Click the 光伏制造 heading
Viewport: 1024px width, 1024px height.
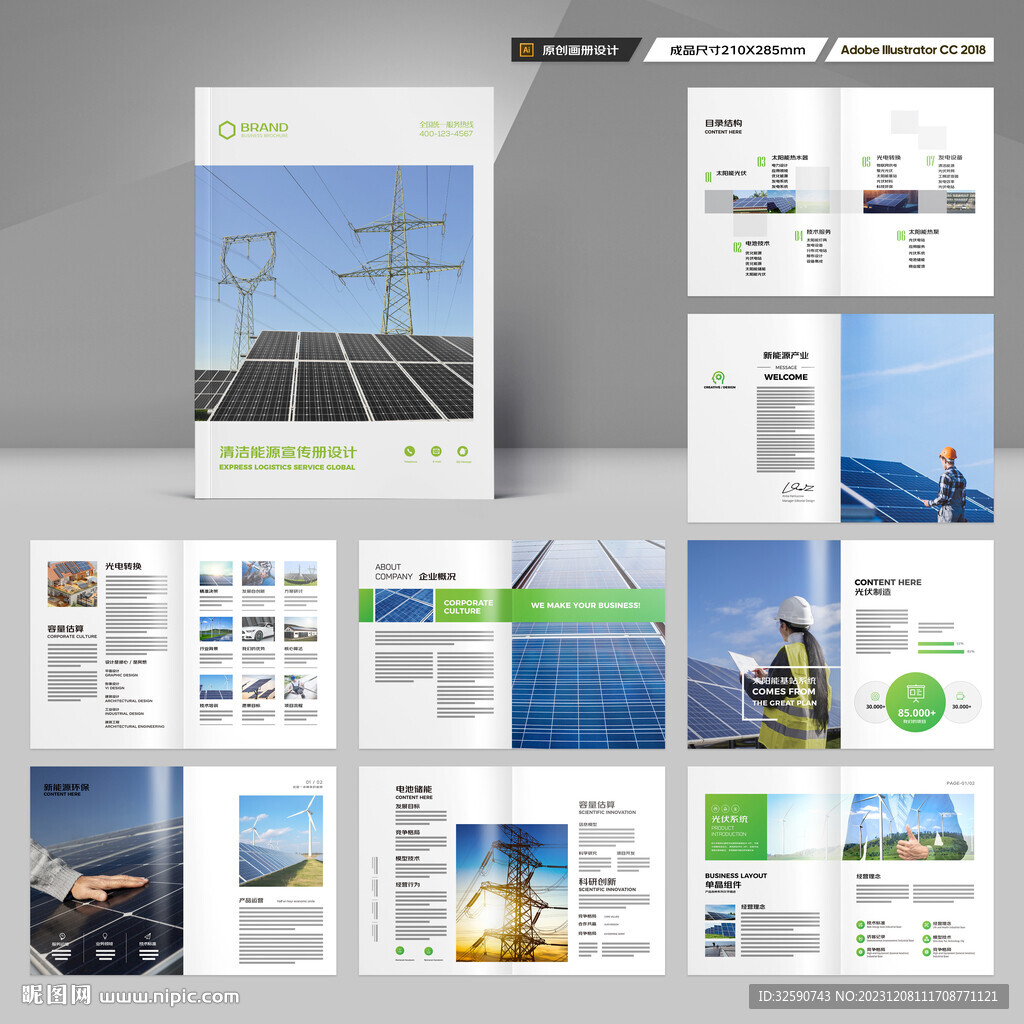click(872, 592)
